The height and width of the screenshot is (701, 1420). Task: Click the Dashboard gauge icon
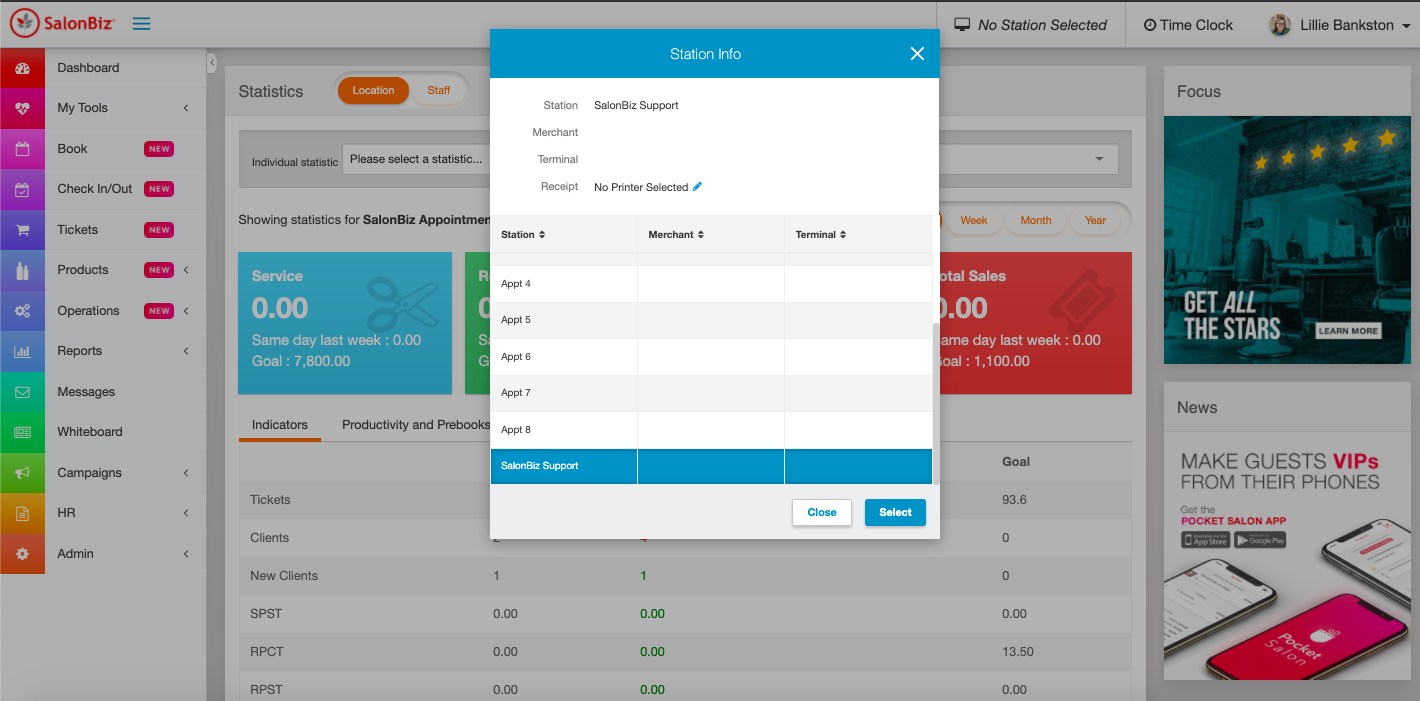pyautogui.click(x=23, y=68)
